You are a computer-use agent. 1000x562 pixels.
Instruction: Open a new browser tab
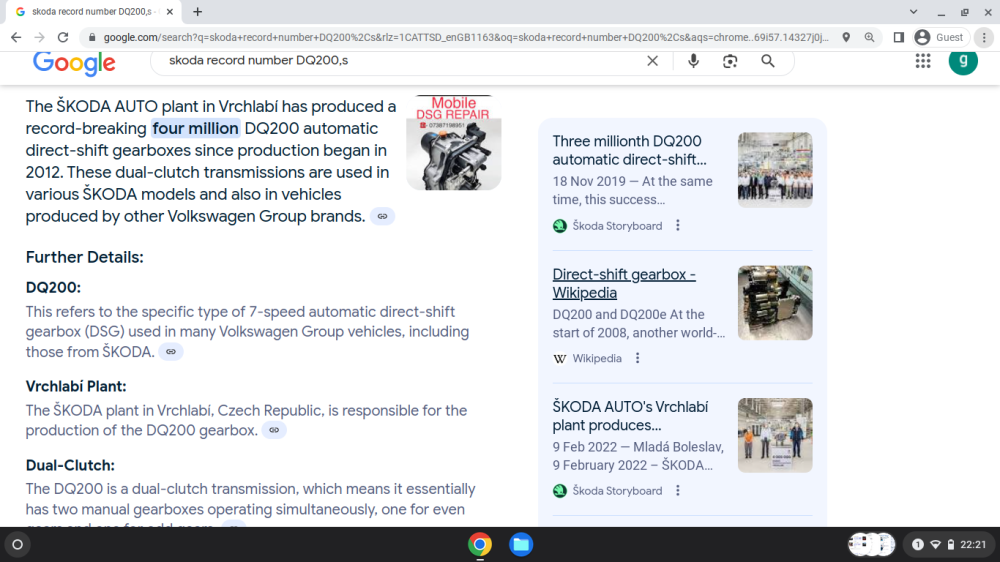198,11
